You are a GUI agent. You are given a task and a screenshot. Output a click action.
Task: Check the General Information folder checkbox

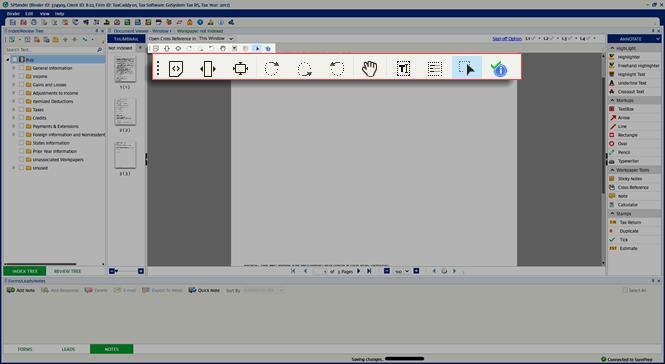click(21, 68)
